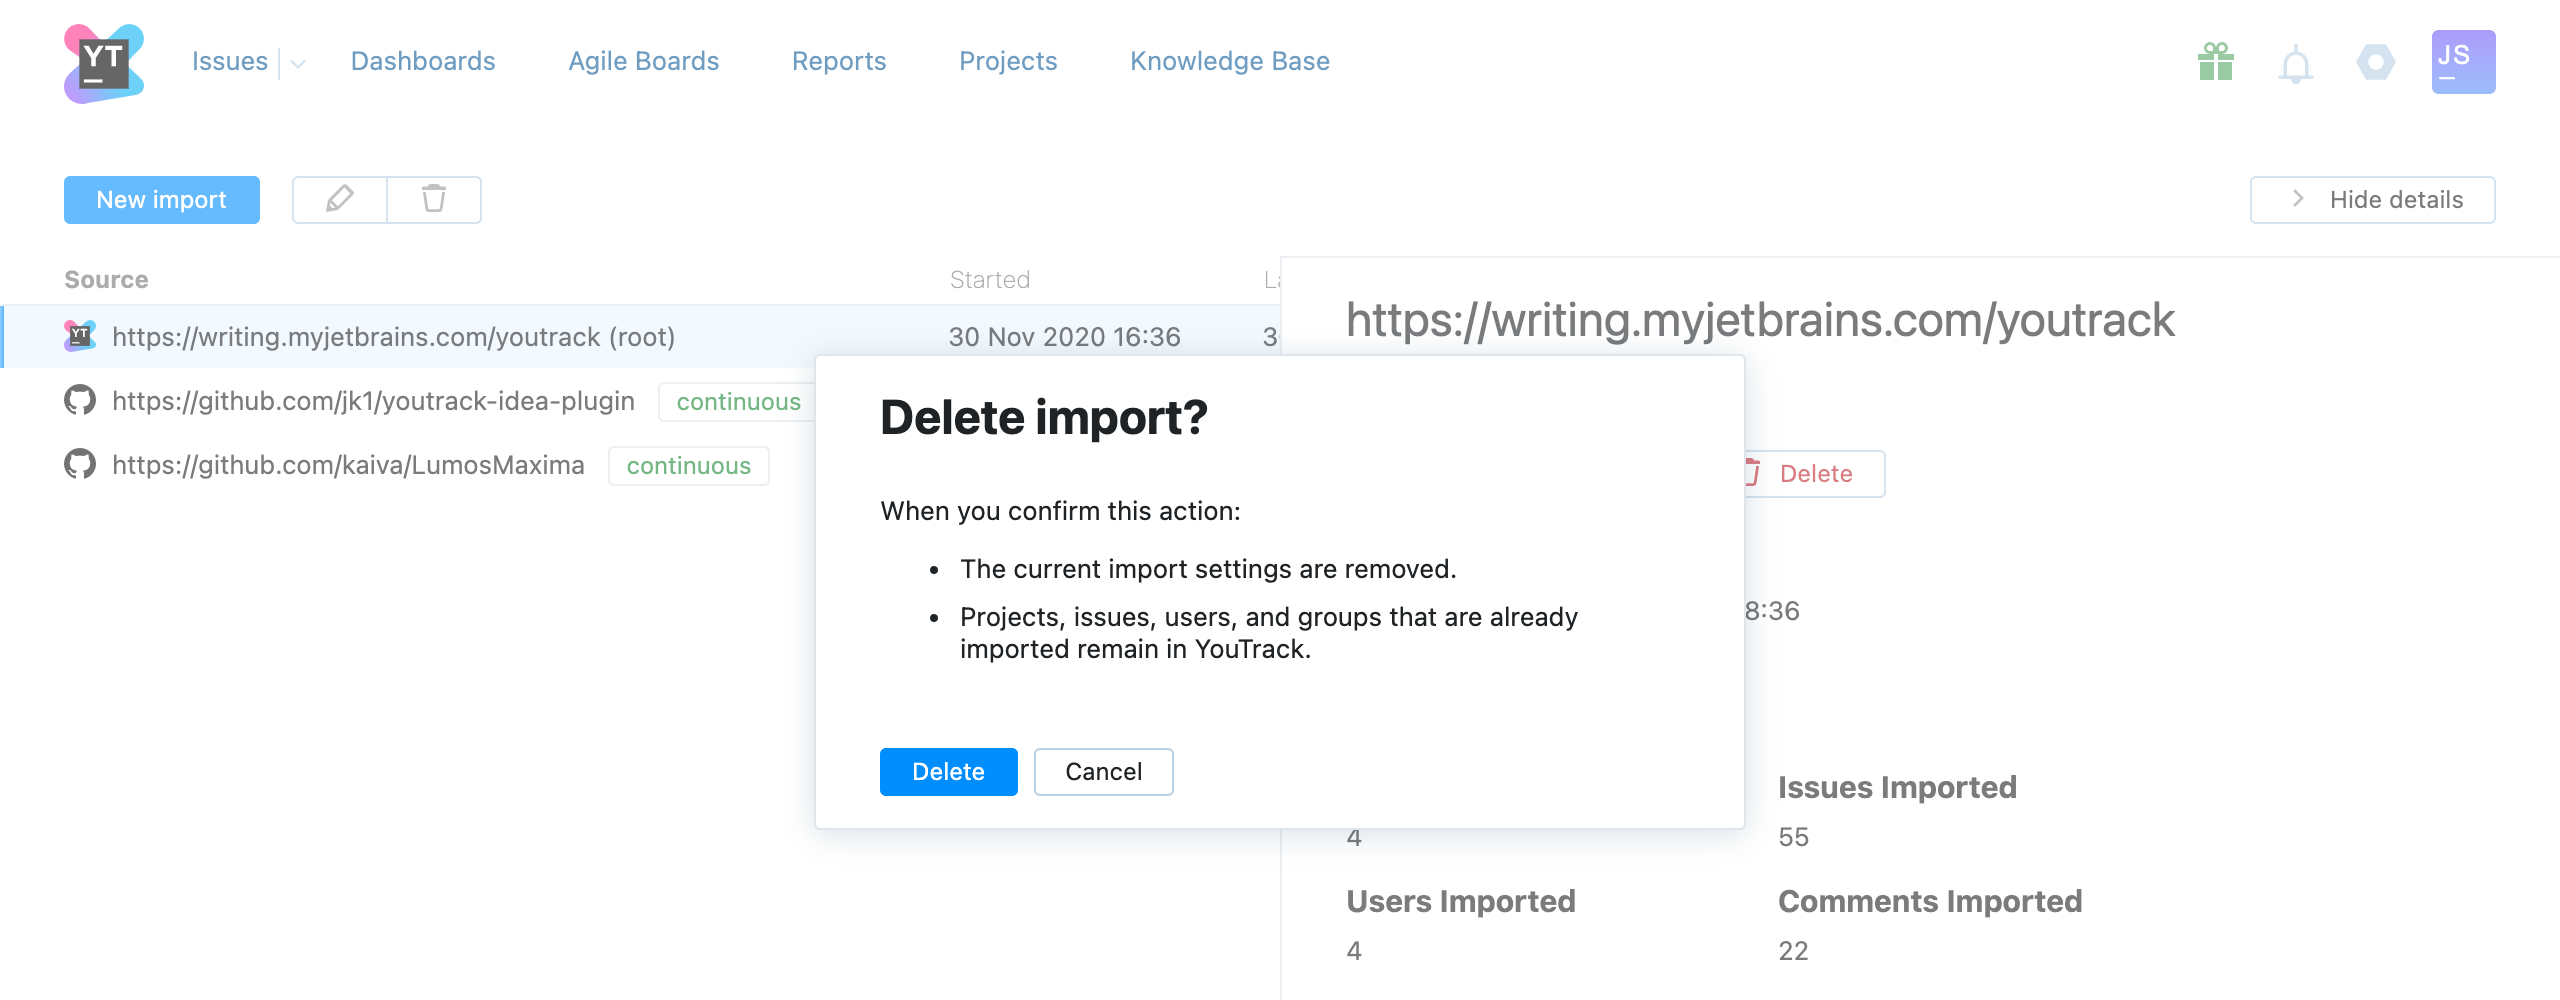Click the pencil edit import icon
Image resolution: width=2560 pixels, height=1000 pixels.
tap(340, 200)
